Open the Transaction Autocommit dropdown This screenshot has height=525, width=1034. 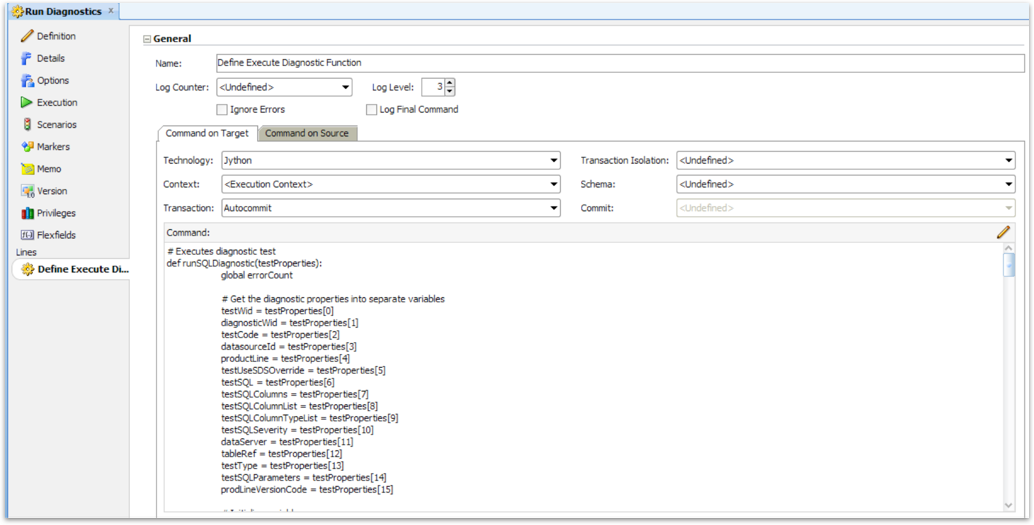391,208
